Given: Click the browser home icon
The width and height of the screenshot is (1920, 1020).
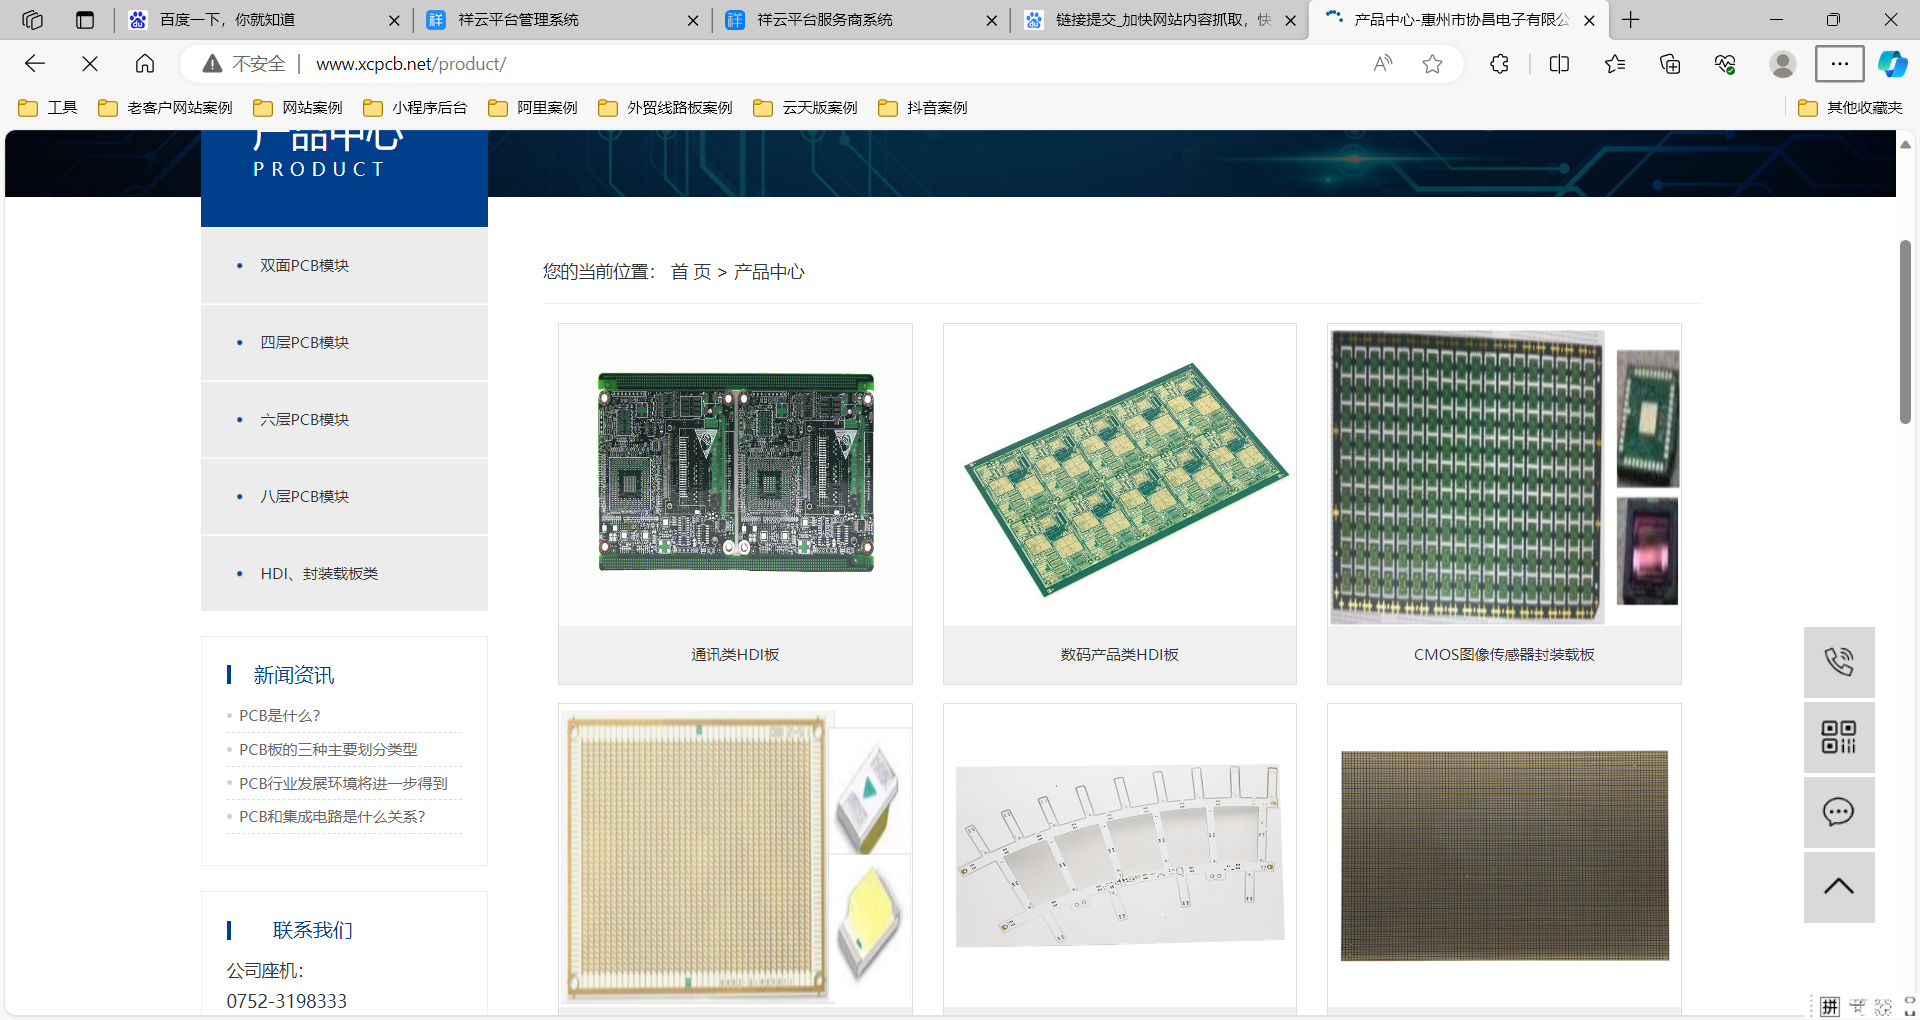Looking at the screenshot, I should point(145,64).
